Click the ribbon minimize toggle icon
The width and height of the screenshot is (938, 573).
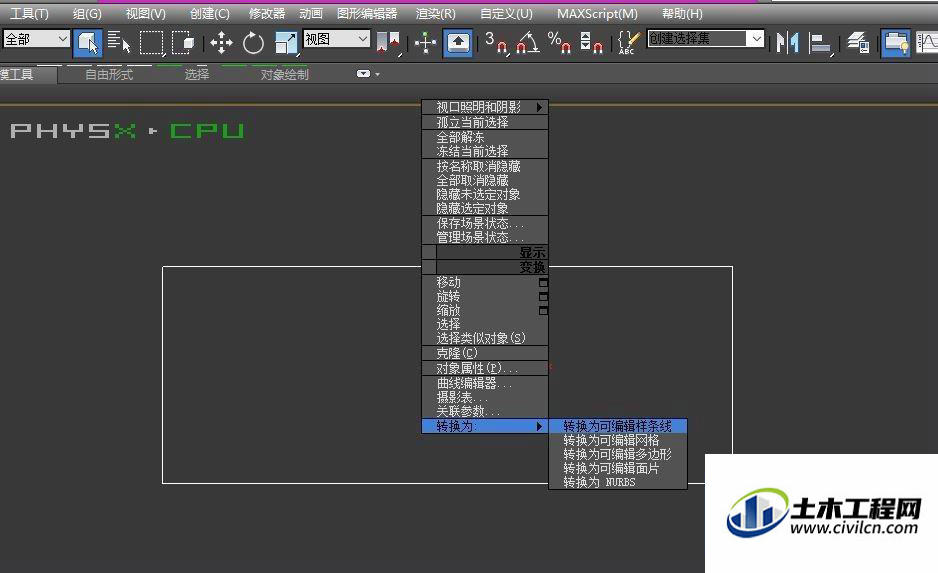[363, 74]
